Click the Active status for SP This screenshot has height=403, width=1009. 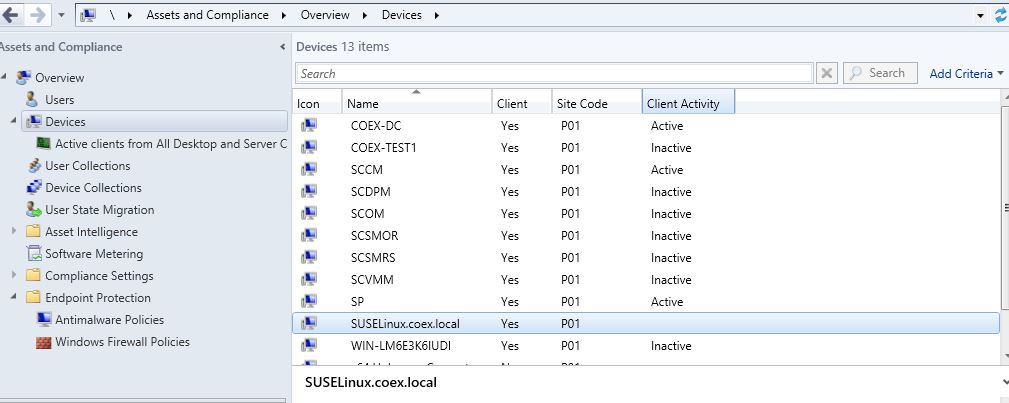667,301
